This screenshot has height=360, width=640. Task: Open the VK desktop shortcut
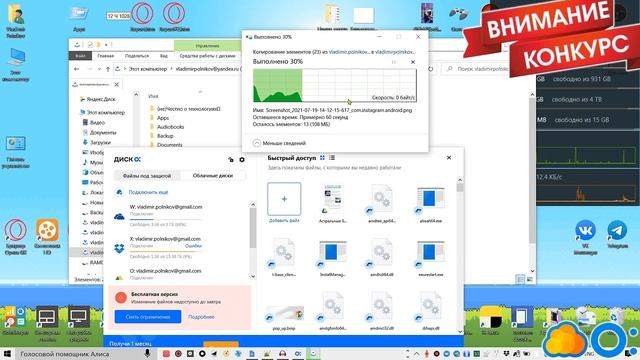tap(585, 237)
